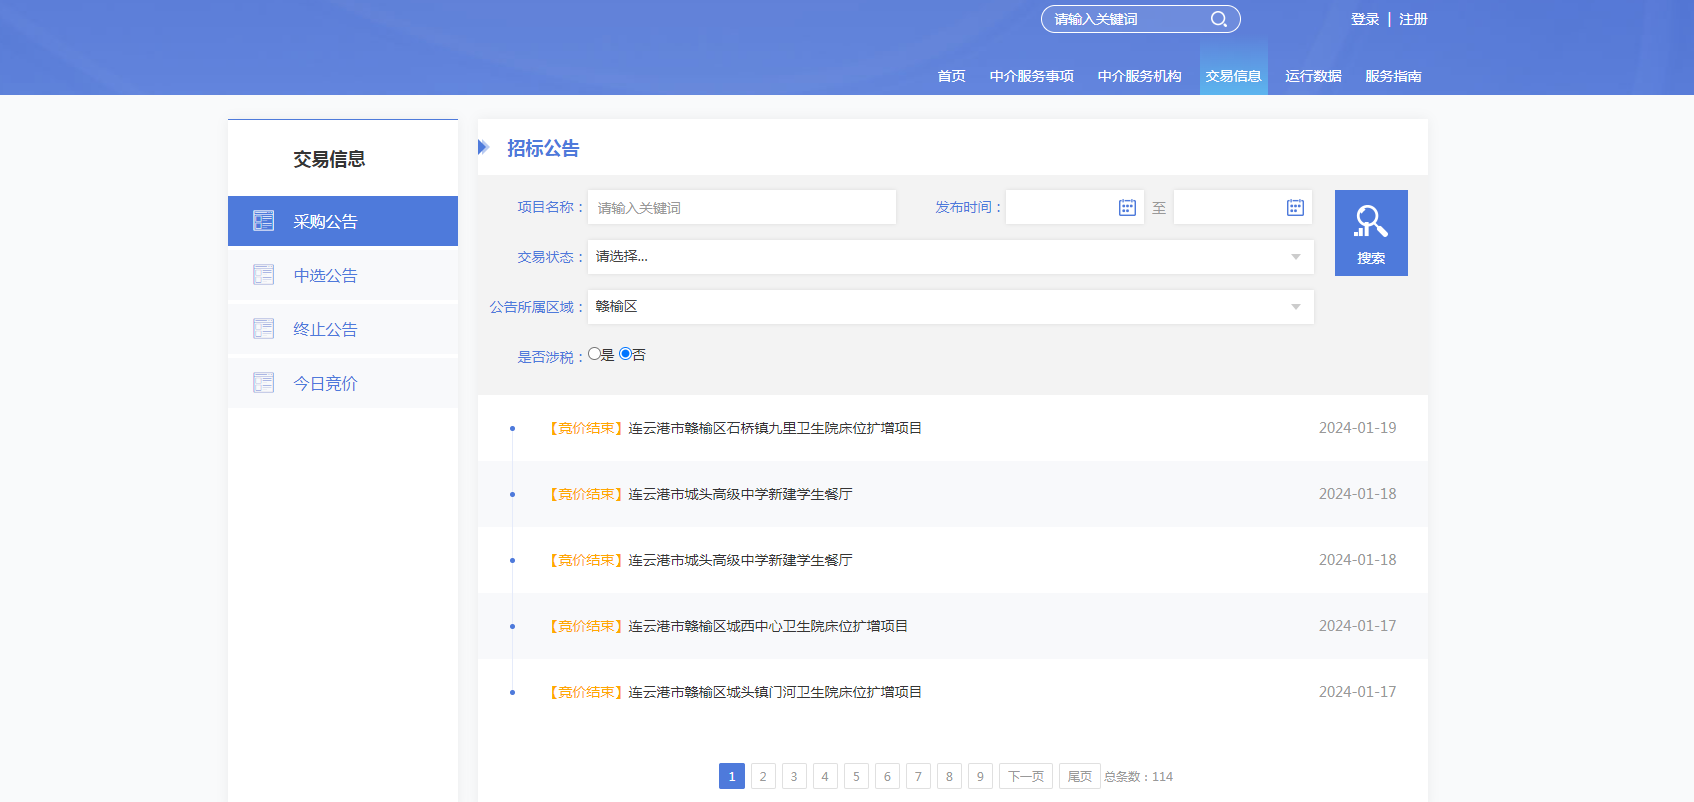Select 终止公告 in the sidebar

click(x=343, y=329)
